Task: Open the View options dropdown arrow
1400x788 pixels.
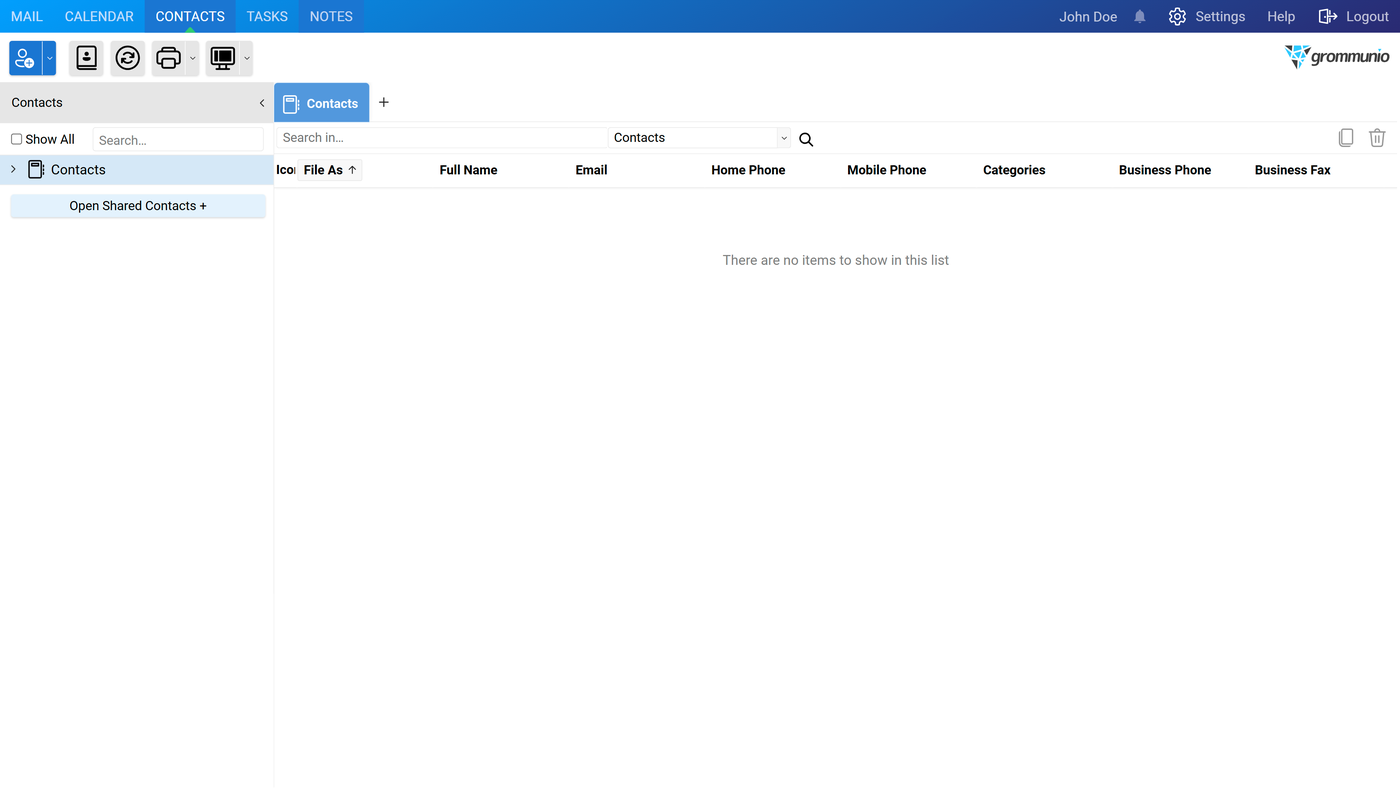Action: tap(247, 59)
